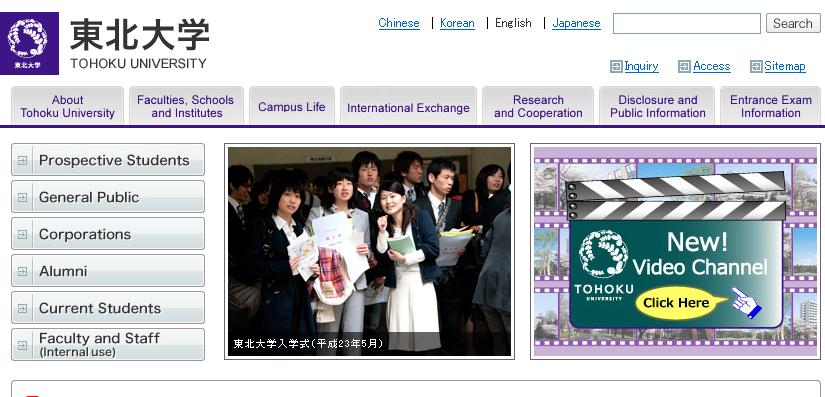Click the Search button
This screenshot has width=825, height=397.
click(x=793, y=23)
